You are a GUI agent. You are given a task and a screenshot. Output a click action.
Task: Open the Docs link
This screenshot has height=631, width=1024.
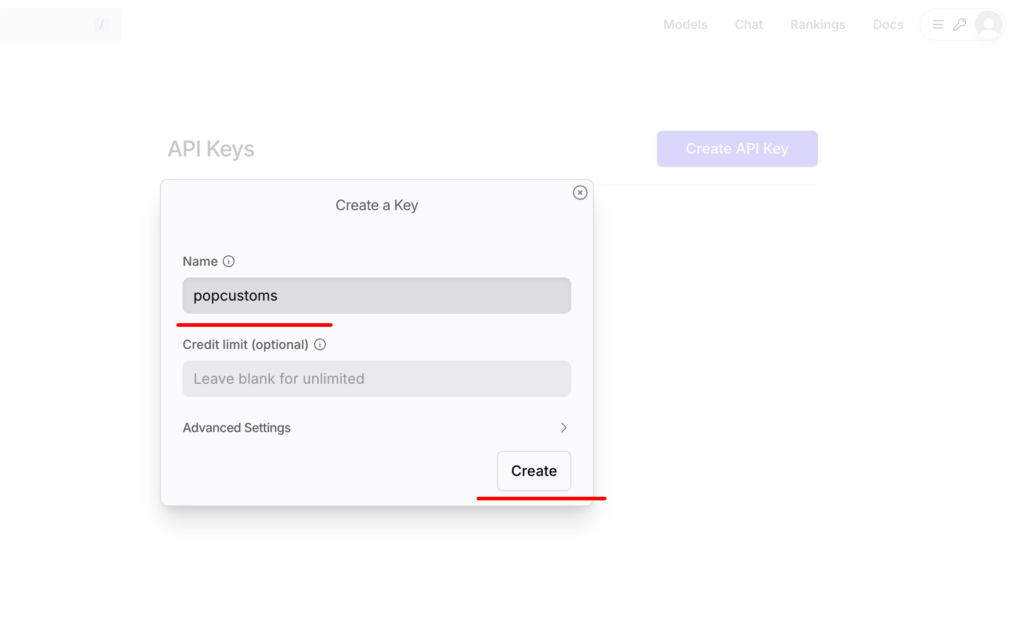(x=888, y=25)
